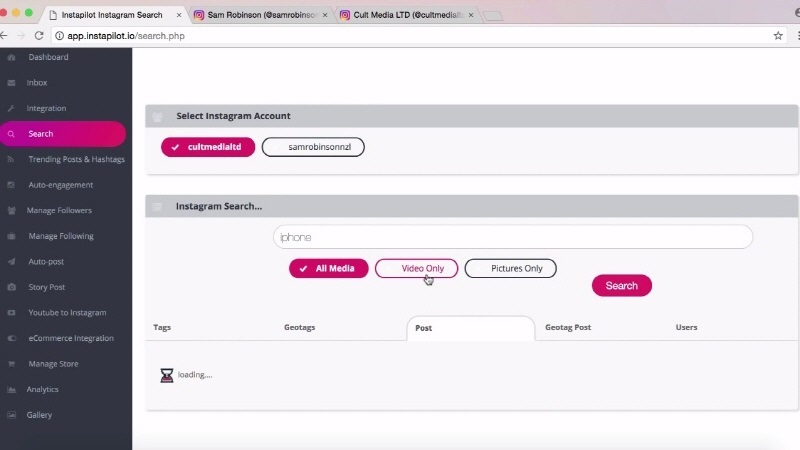
Task: Go to Trending Posts & Hashtags
Action: tap(77, 159)
